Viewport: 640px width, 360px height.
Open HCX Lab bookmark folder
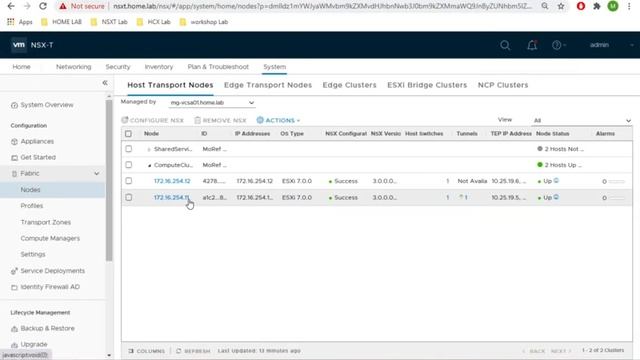(x=154, y=22)
